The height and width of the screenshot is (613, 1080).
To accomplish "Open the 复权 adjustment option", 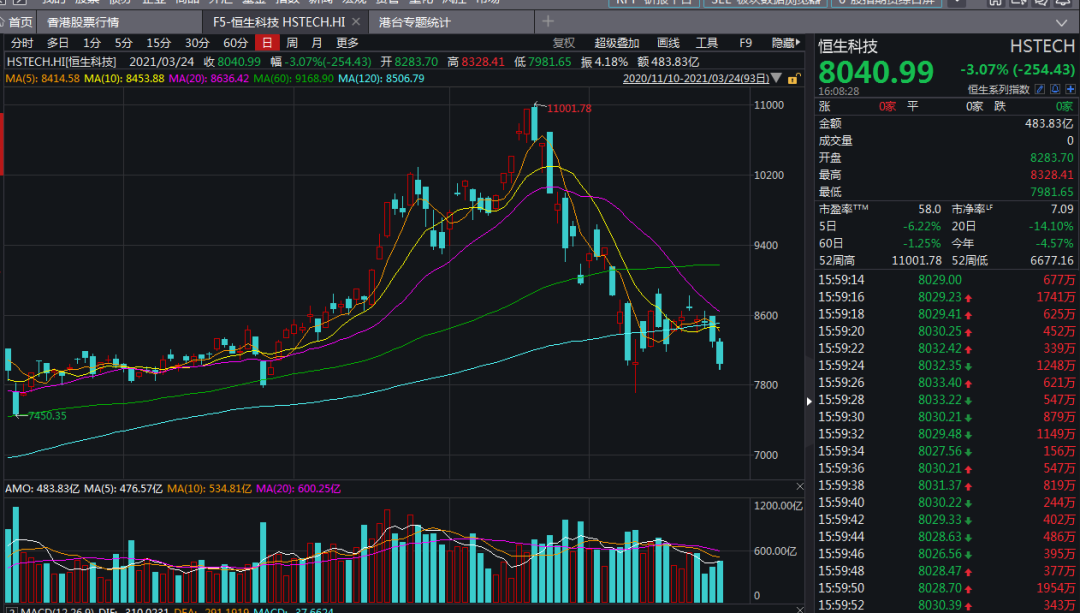I will [x=563, y=43].
